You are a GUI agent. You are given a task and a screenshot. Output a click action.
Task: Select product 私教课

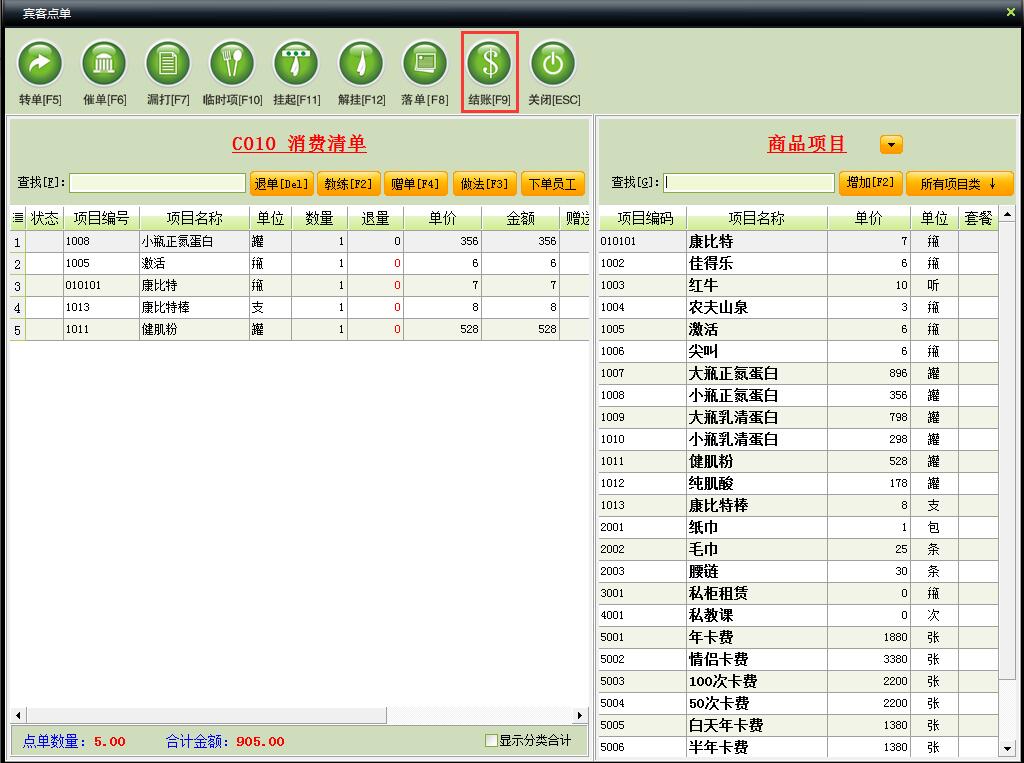point(798,615)
